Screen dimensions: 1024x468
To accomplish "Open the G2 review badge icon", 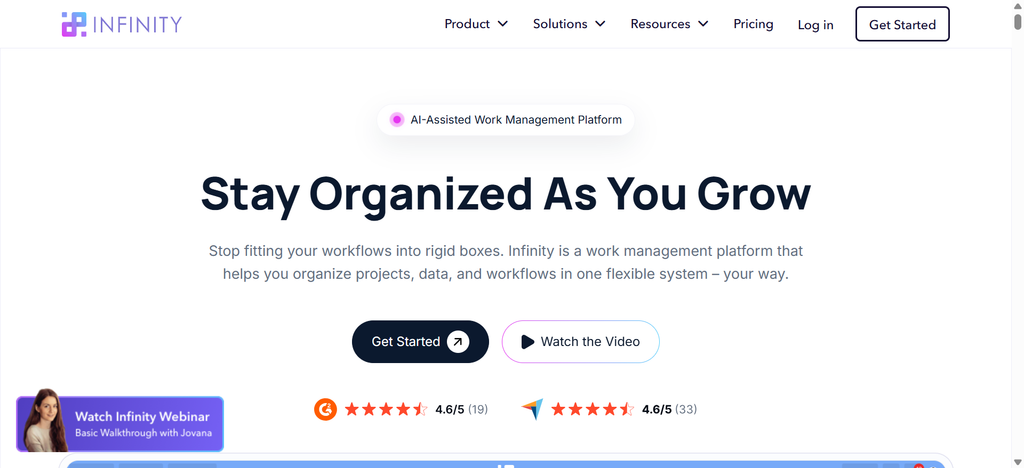I will click(325, 409).
